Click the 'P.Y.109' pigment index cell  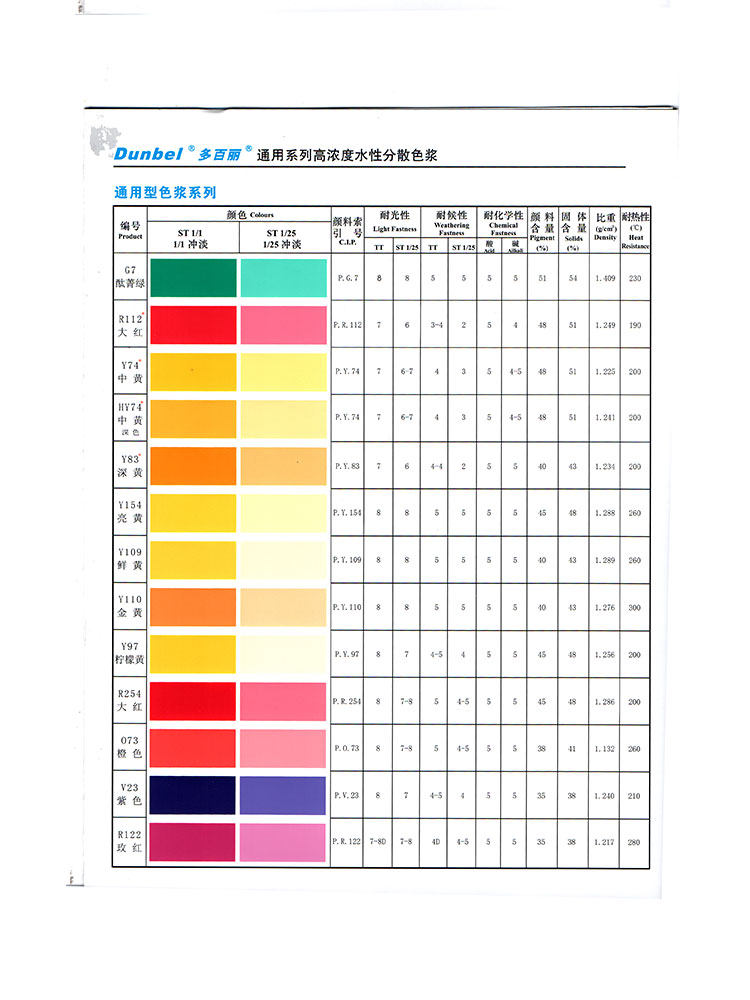coord(347,561)
